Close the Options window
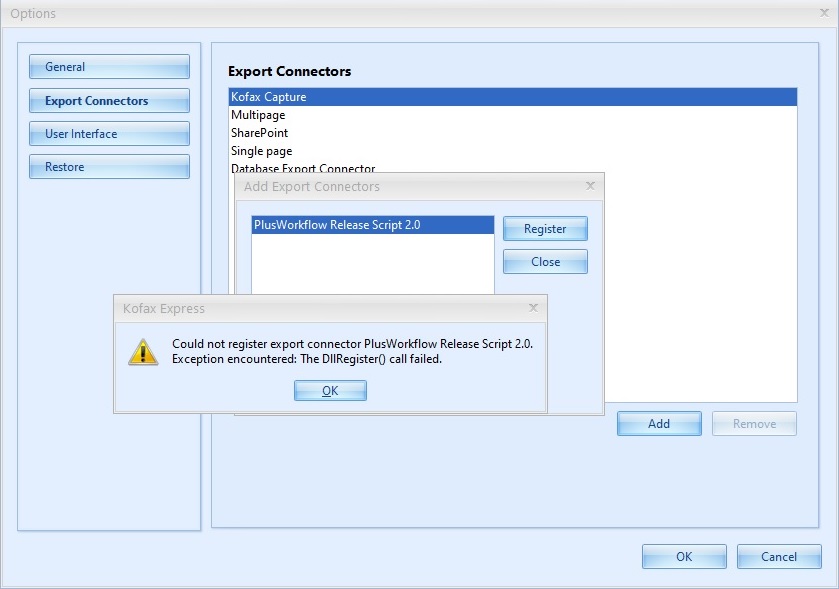Image resolution: width=839 pixels, height=589 pixels. pyautogui.click(x=825, y=13)
